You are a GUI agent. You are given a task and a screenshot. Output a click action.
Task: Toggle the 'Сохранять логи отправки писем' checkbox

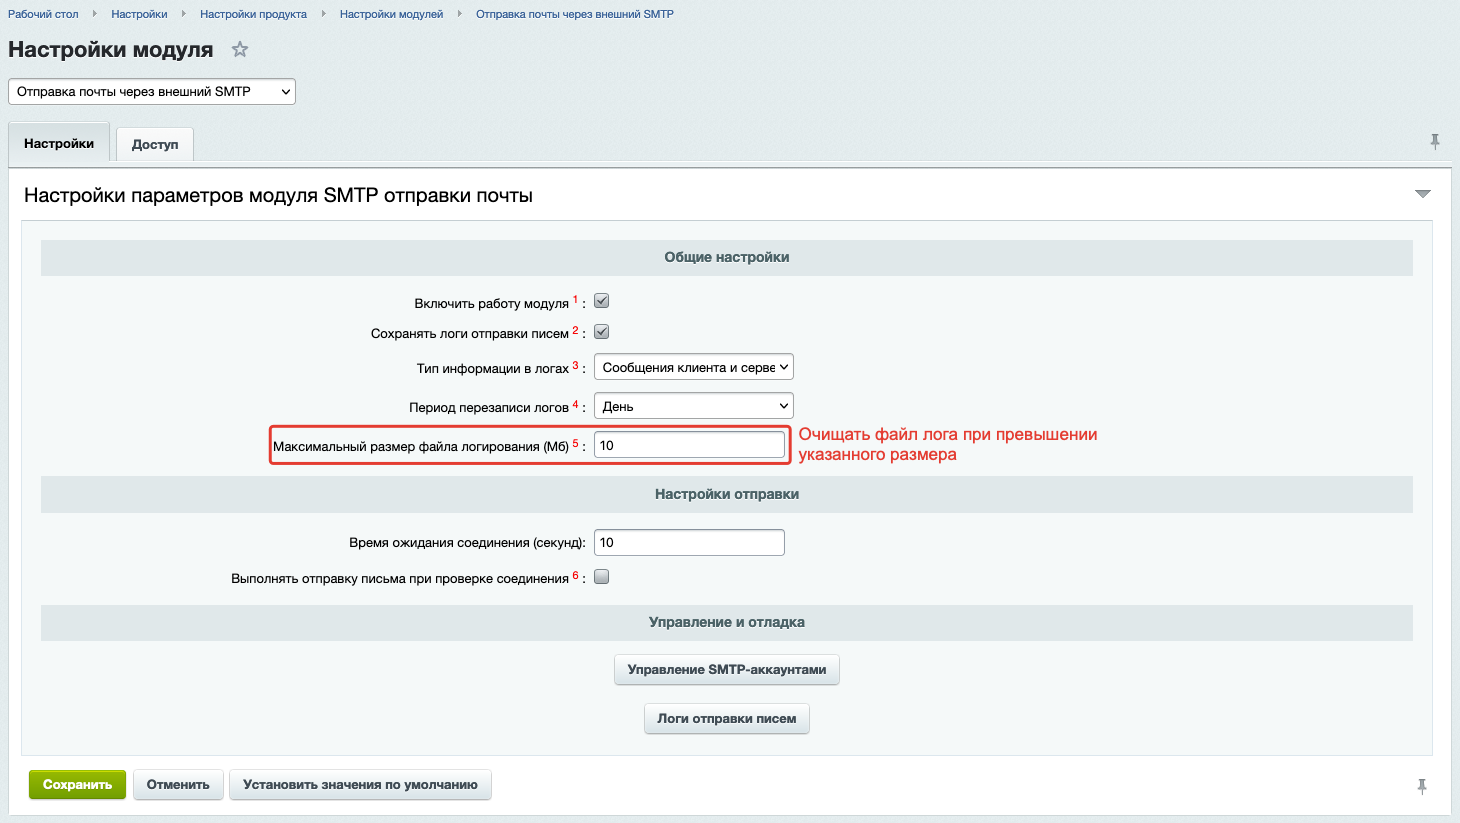point(602,332)
